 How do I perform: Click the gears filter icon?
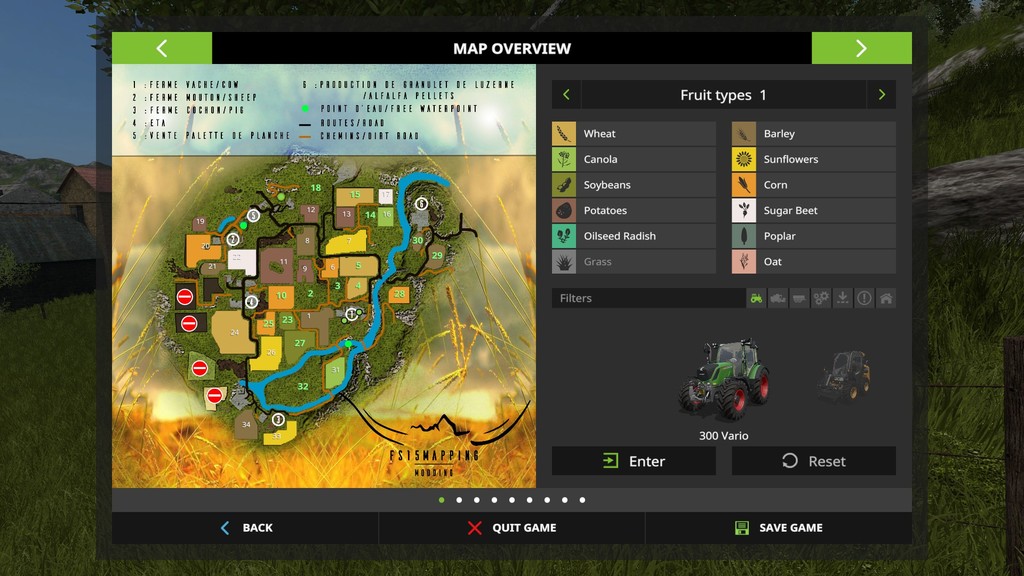click(x=821, y=298)
